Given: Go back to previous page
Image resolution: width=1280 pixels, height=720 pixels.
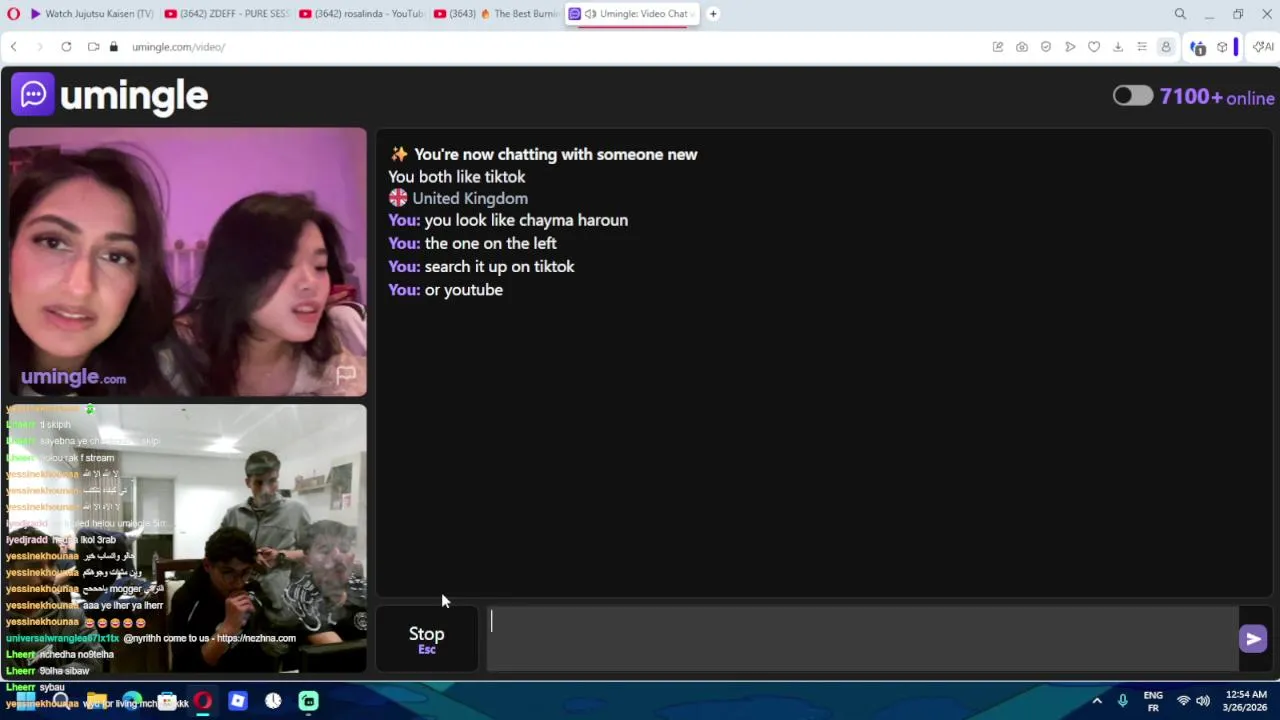Looking at the screenshot, I should [x=14, y=47].
